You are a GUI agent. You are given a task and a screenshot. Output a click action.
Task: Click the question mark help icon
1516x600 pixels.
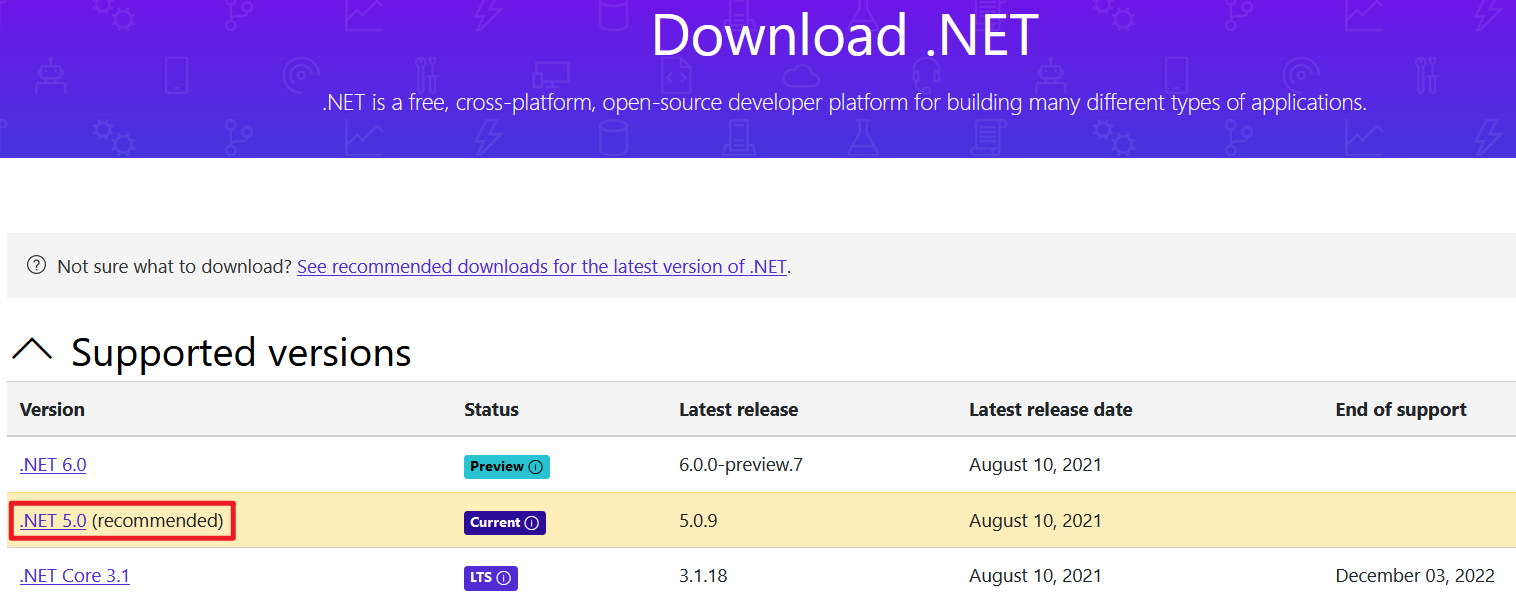(x=37, y=265)
